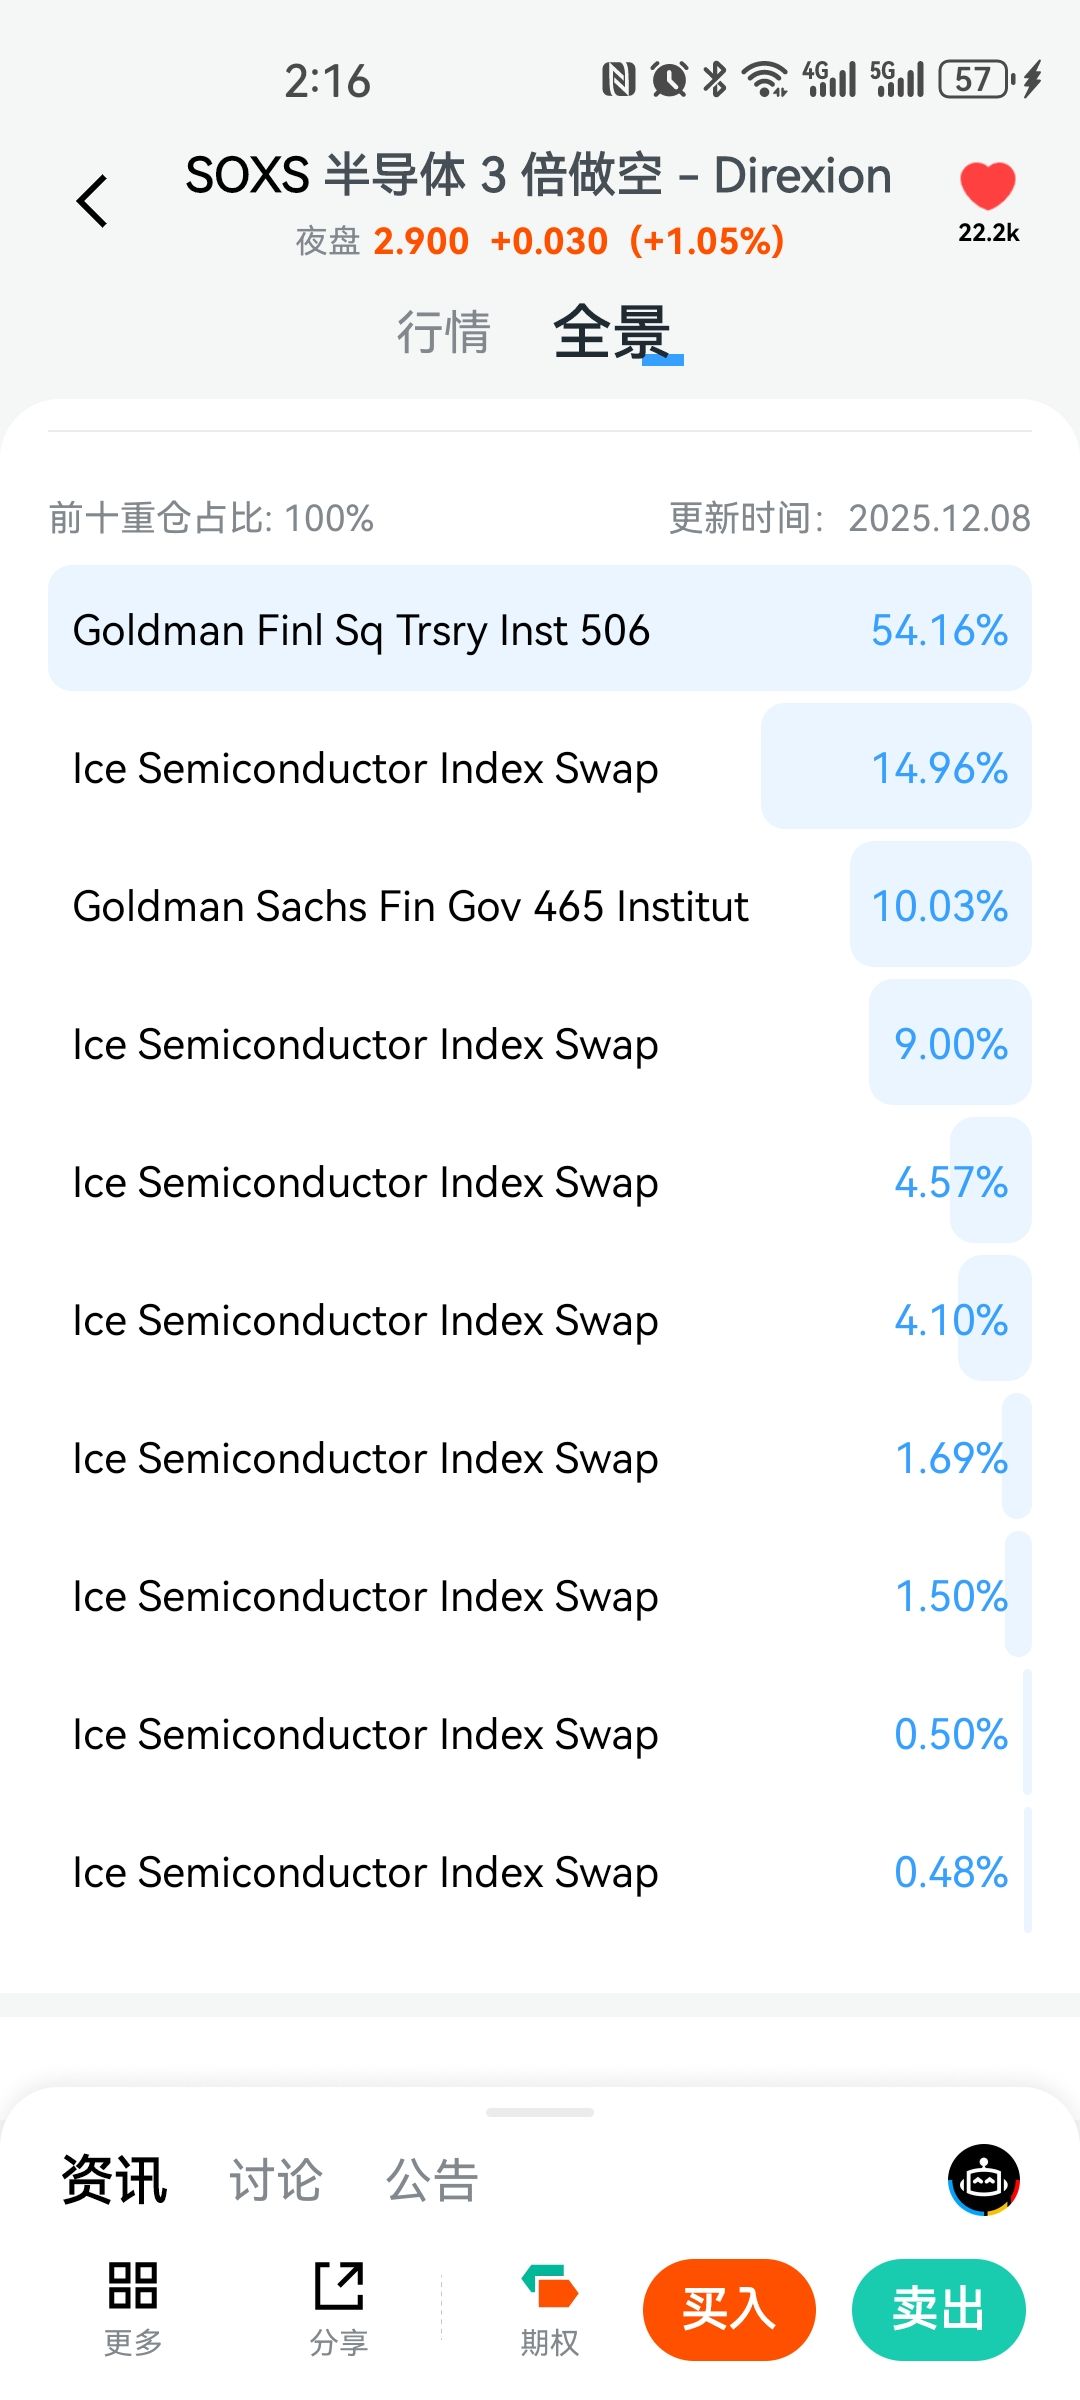This screenshot has height=2400, width=1080.
Task: Open the 公告 announcements tab
Action: pyautogui.click(x=432, y=2180)
